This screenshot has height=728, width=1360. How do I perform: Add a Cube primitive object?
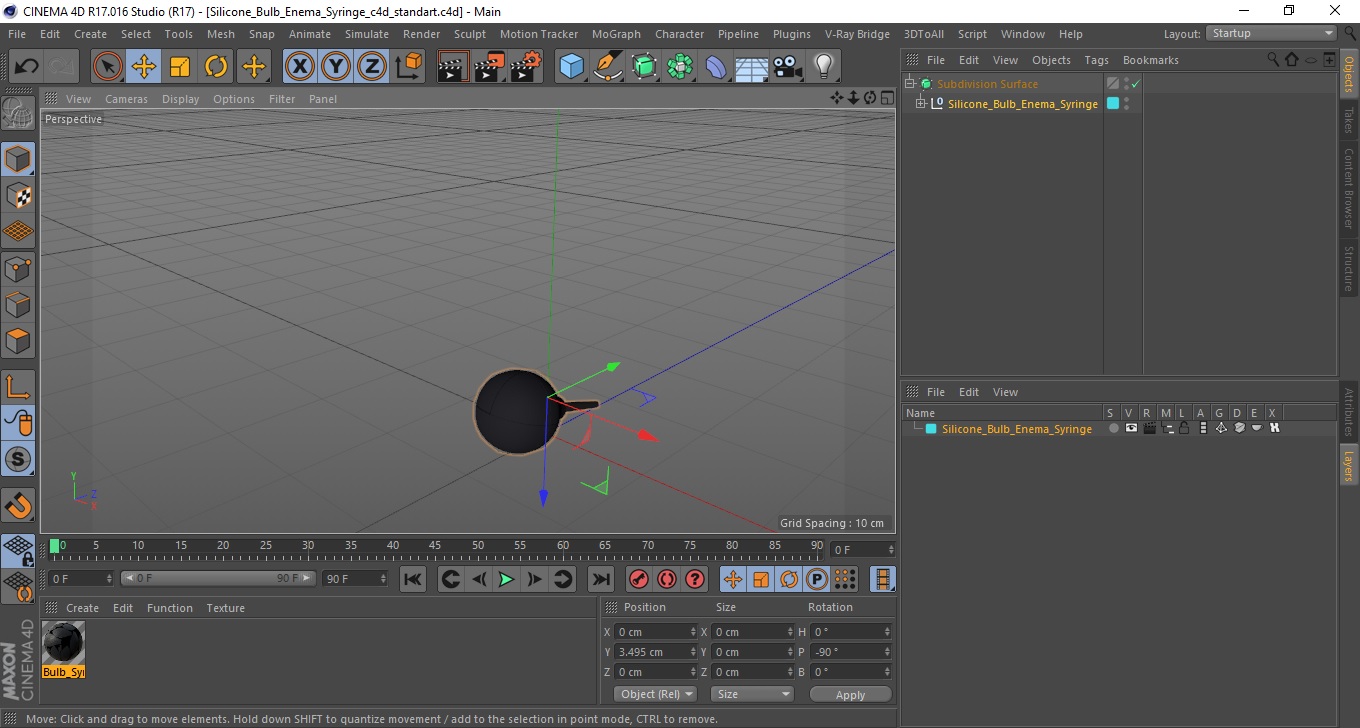pyautogui.click(x=571, y=67)
